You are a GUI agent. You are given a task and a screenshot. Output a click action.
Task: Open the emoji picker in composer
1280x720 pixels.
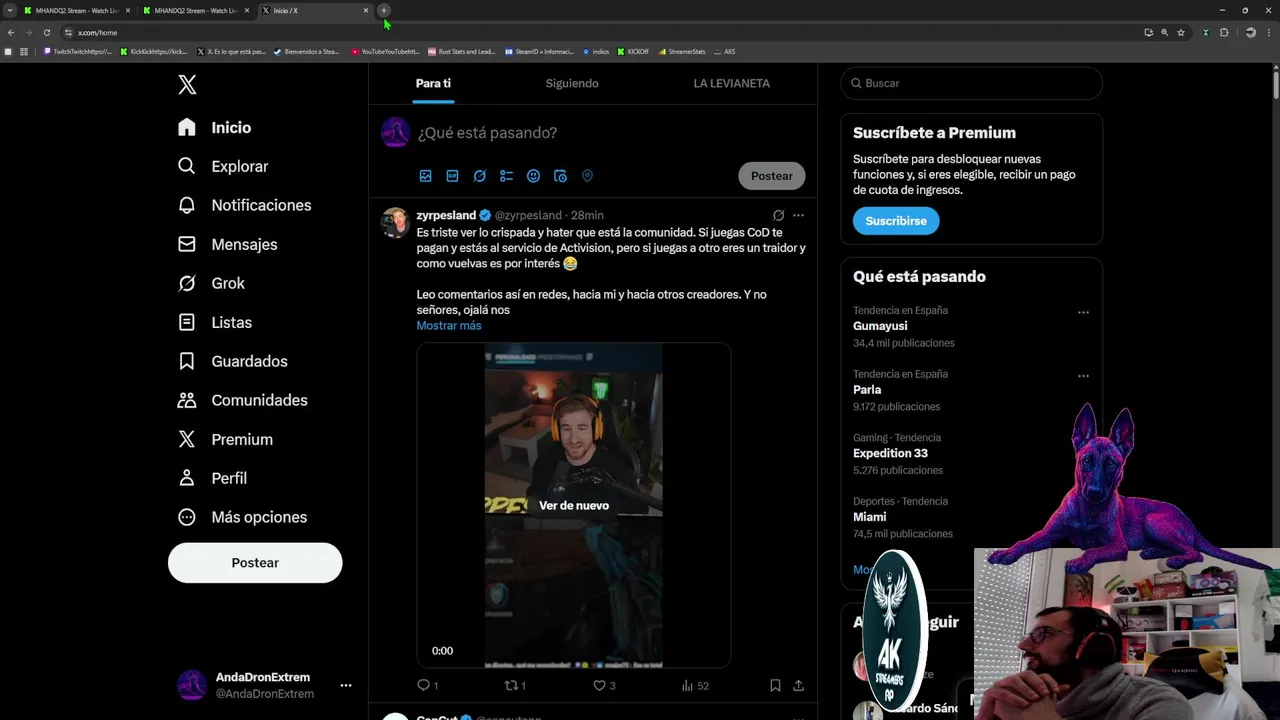(x=533, y=176)
